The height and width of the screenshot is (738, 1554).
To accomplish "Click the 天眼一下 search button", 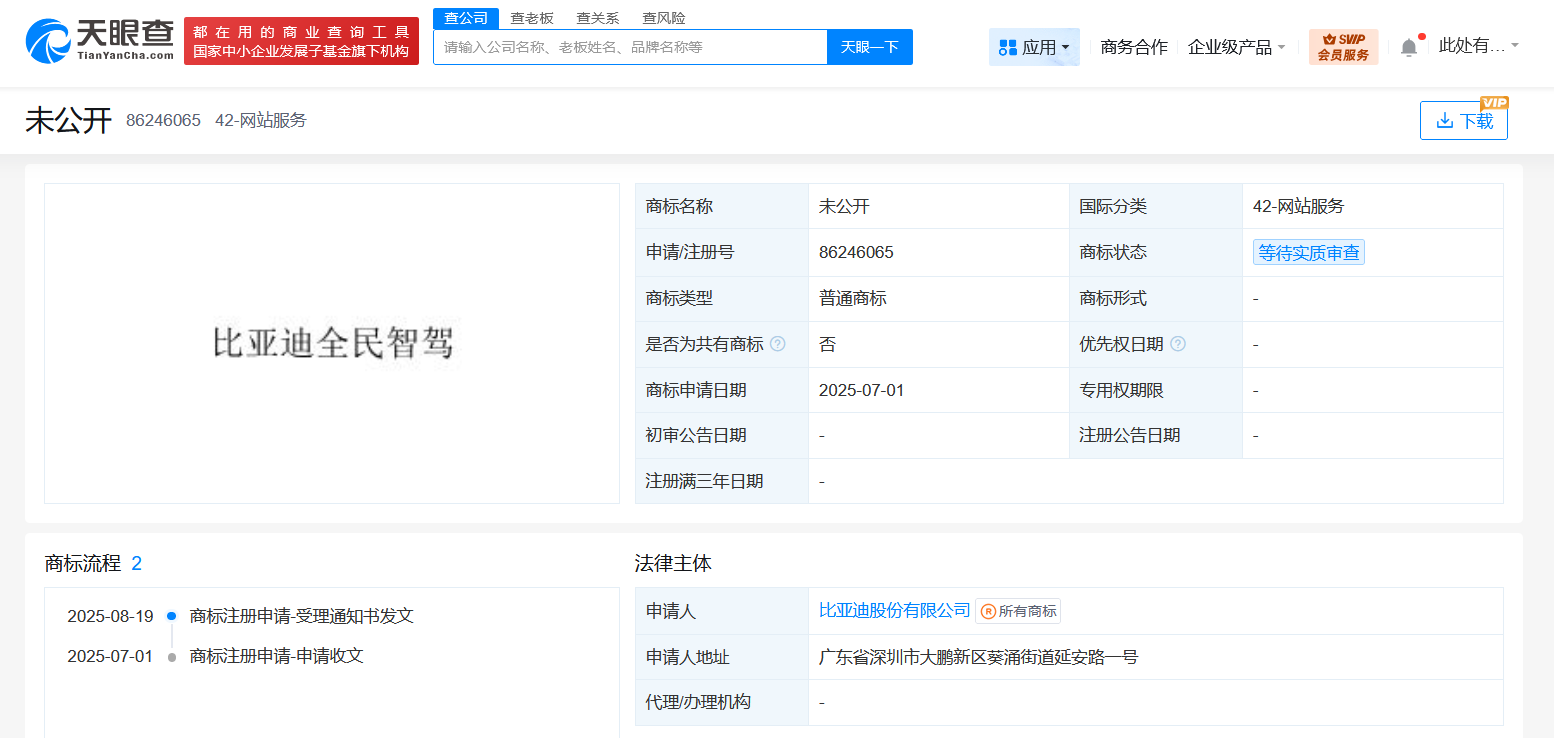I will 869,47.
